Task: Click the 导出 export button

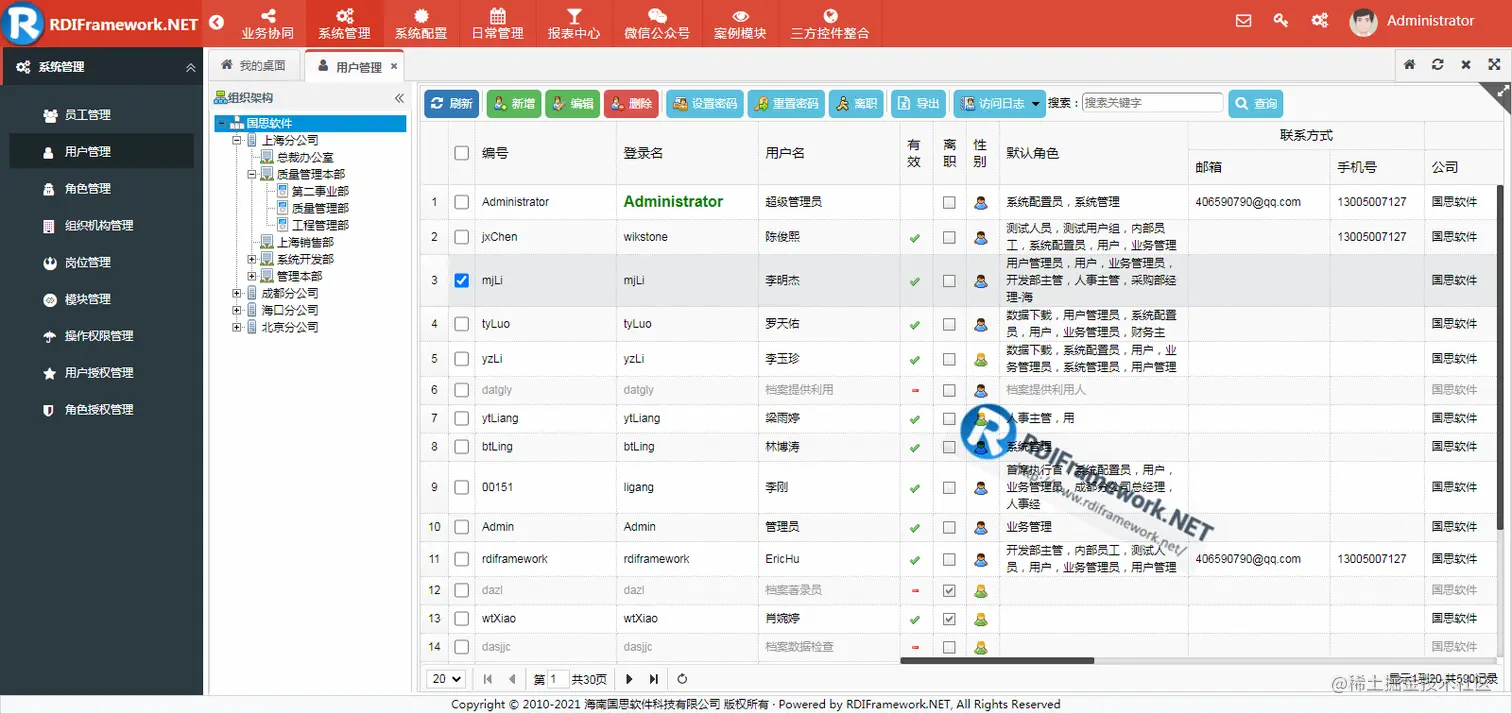Action: coord(918,103)
